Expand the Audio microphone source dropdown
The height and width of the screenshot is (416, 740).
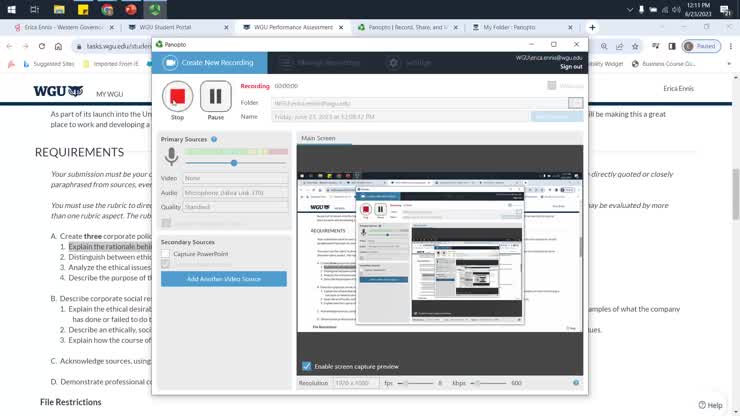coord(235,192)
